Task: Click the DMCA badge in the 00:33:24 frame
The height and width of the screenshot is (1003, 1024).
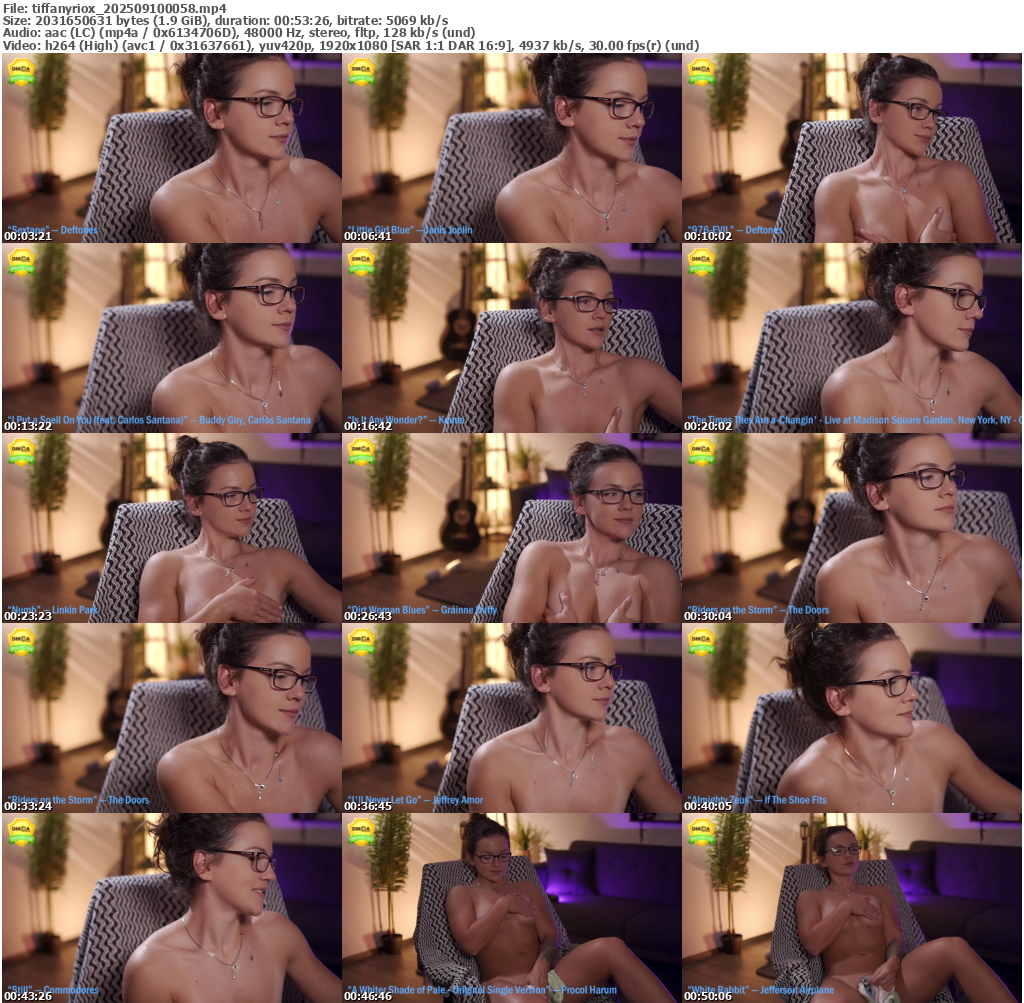Action: (21, 642)
